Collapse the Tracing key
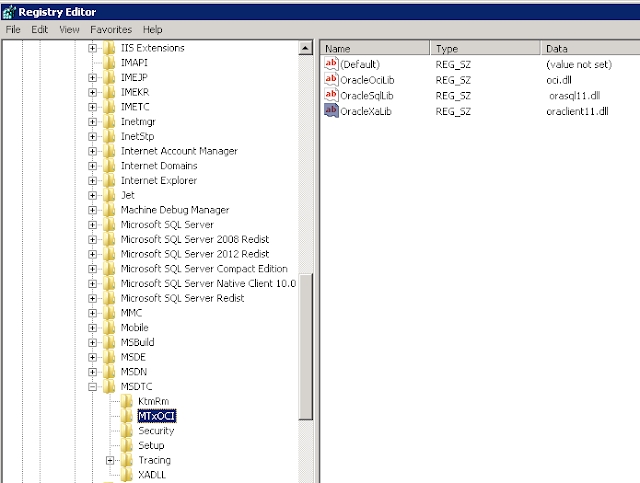Screen dimensions: 640x483 click(x=110, y=460)
